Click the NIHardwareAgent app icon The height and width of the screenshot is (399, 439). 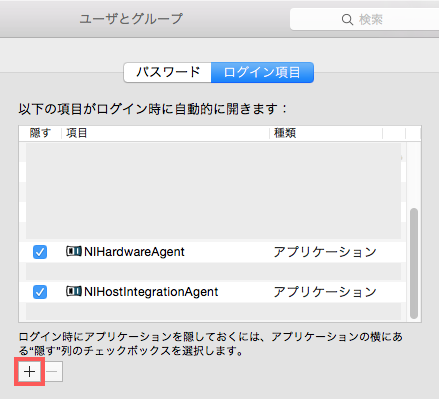pos(73,251)
